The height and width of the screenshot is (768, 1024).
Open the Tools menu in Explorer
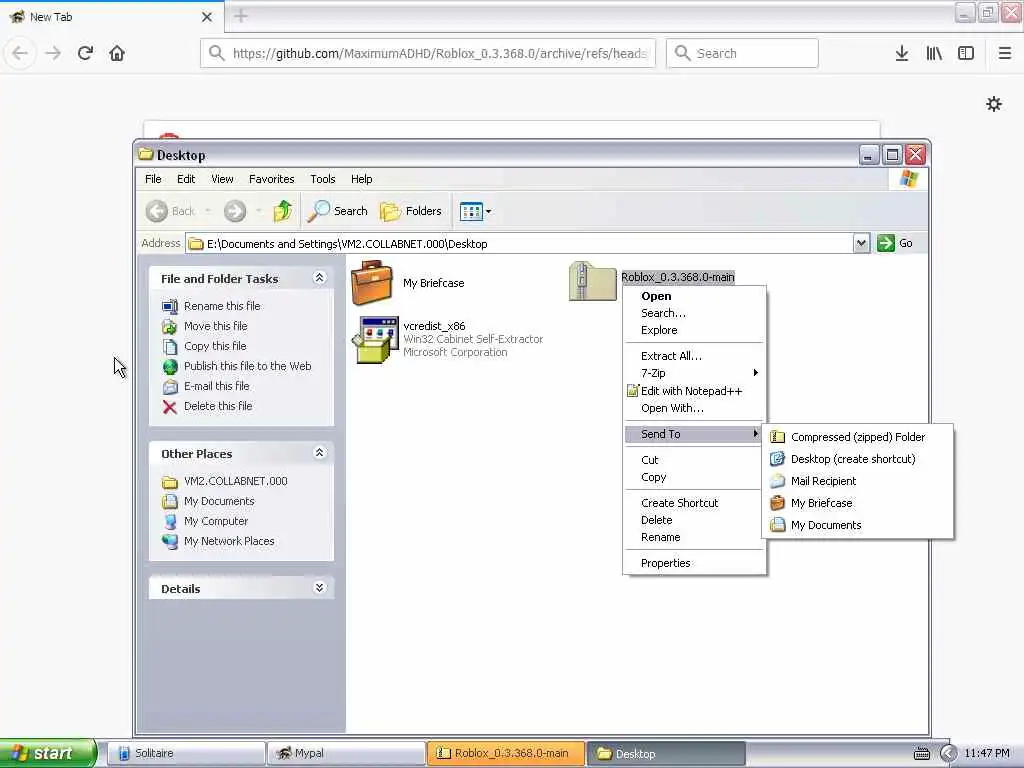click(x=323, y=179)
